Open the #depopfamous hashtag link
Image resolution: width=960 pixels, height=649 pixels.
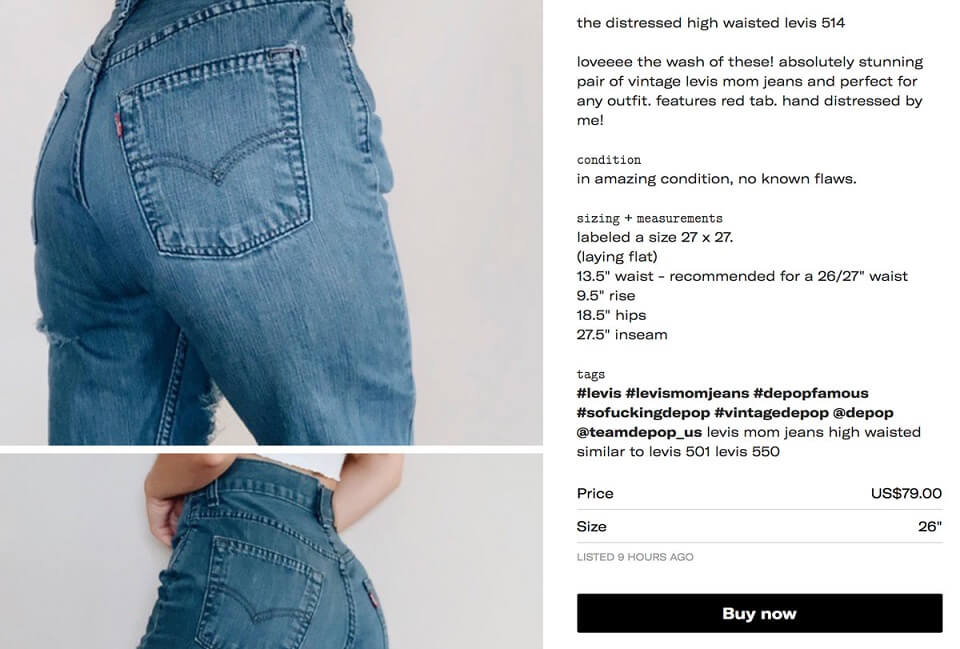[x=811, y=393]
